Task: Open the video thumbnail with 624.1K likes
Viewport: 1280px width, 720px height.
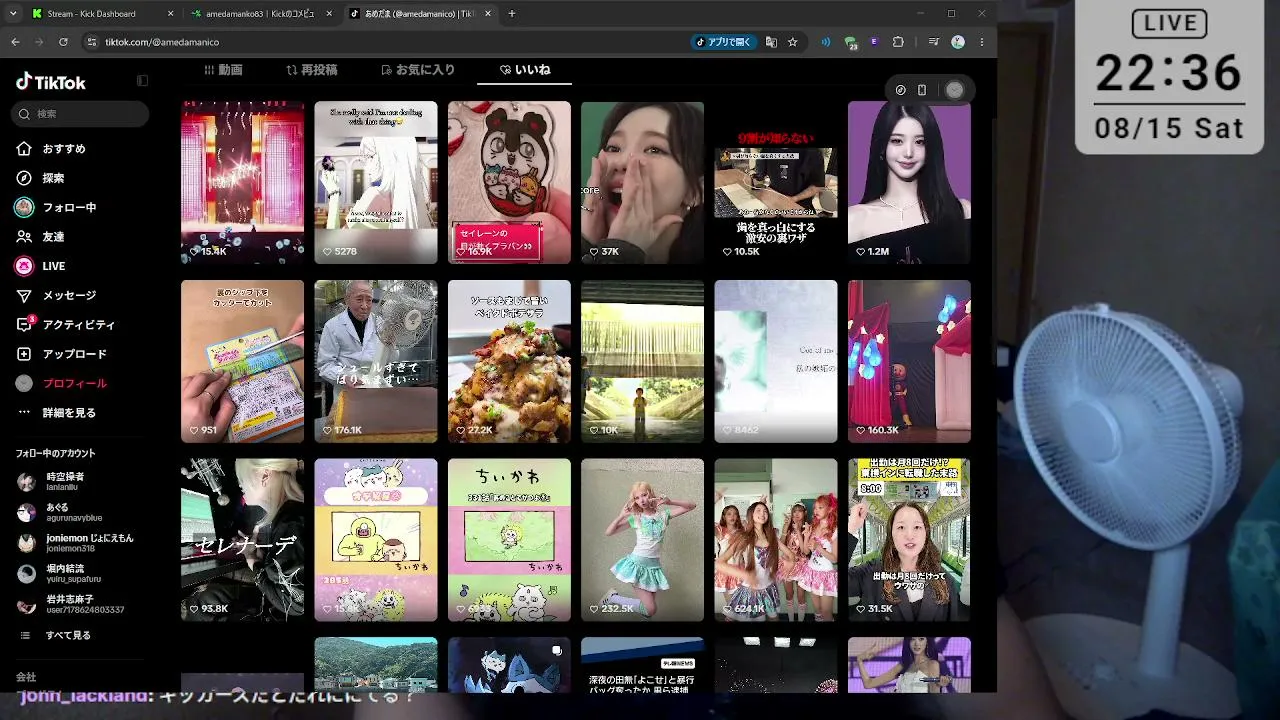Action: pyautogui.click(x=776, y=540)
